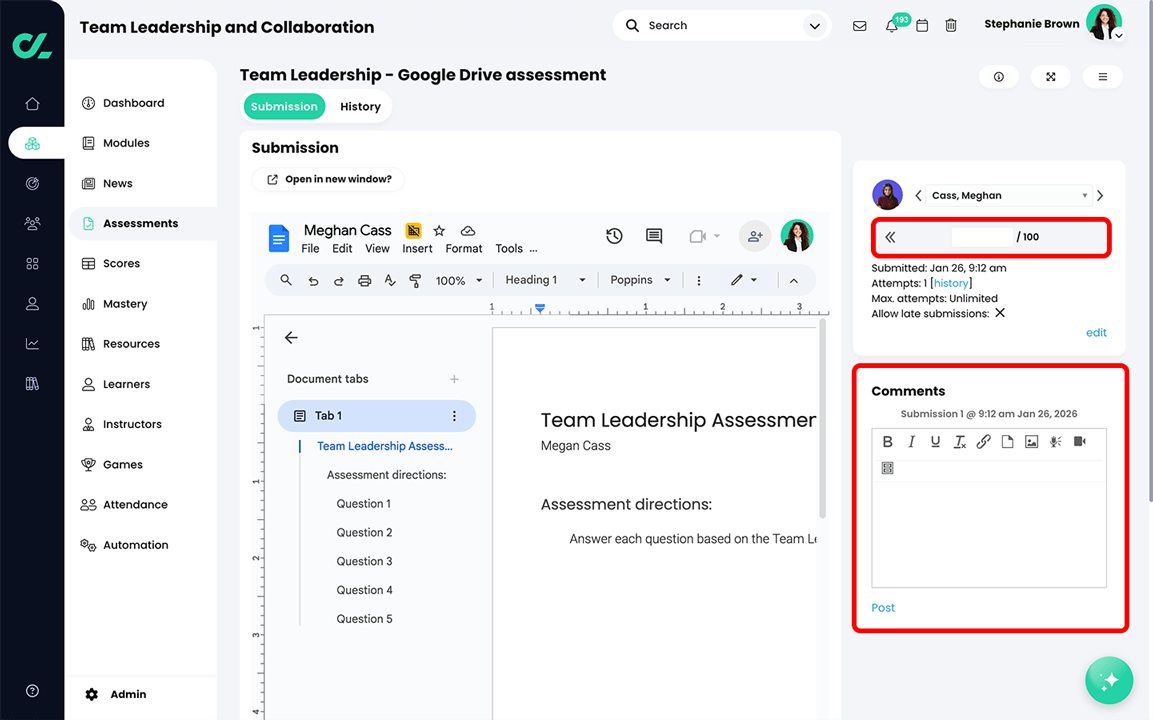Select the Print icon in the doc toolbar
Screen dimensions: 1153x720
coord(364,280)
